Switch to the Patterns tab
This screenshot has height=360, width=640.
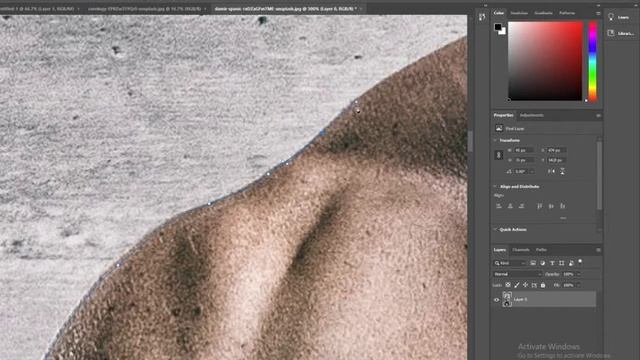coord(567,13)
